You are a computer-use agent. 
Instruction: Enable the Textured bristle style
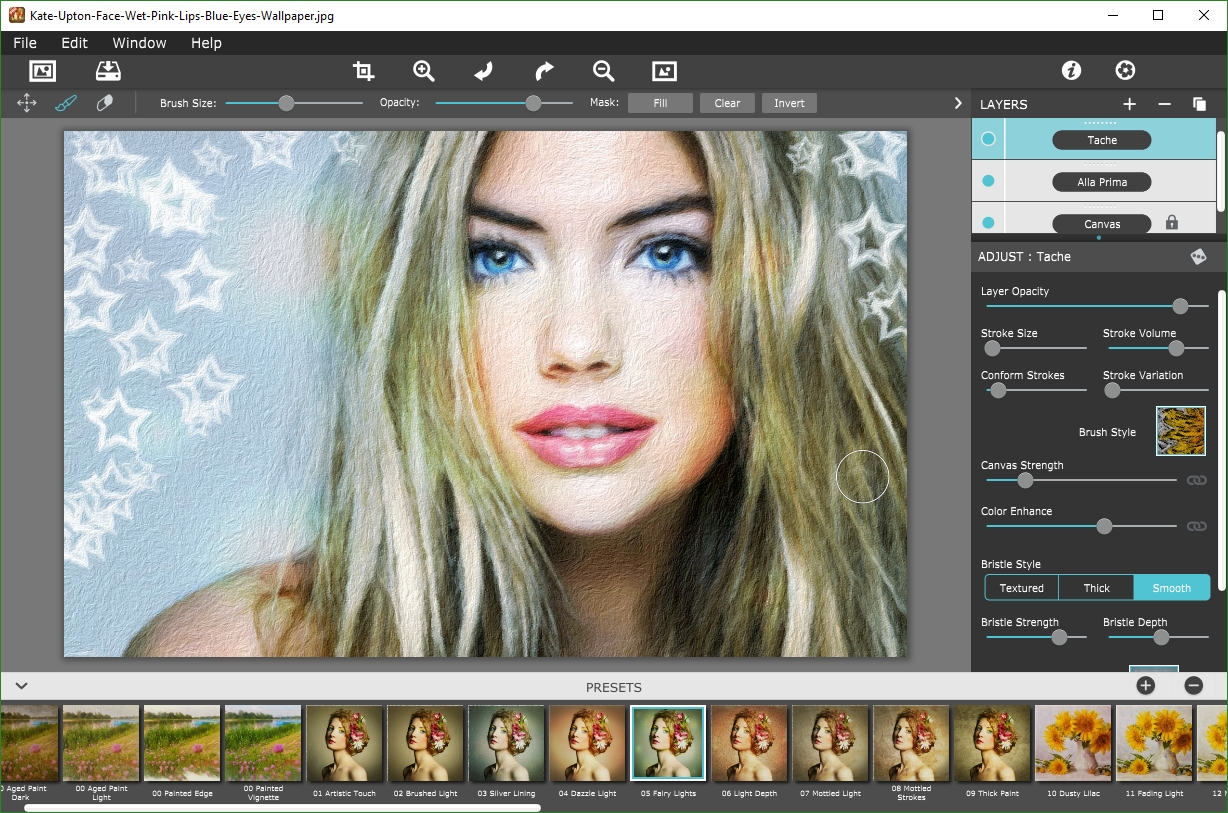coord(1020,587)
